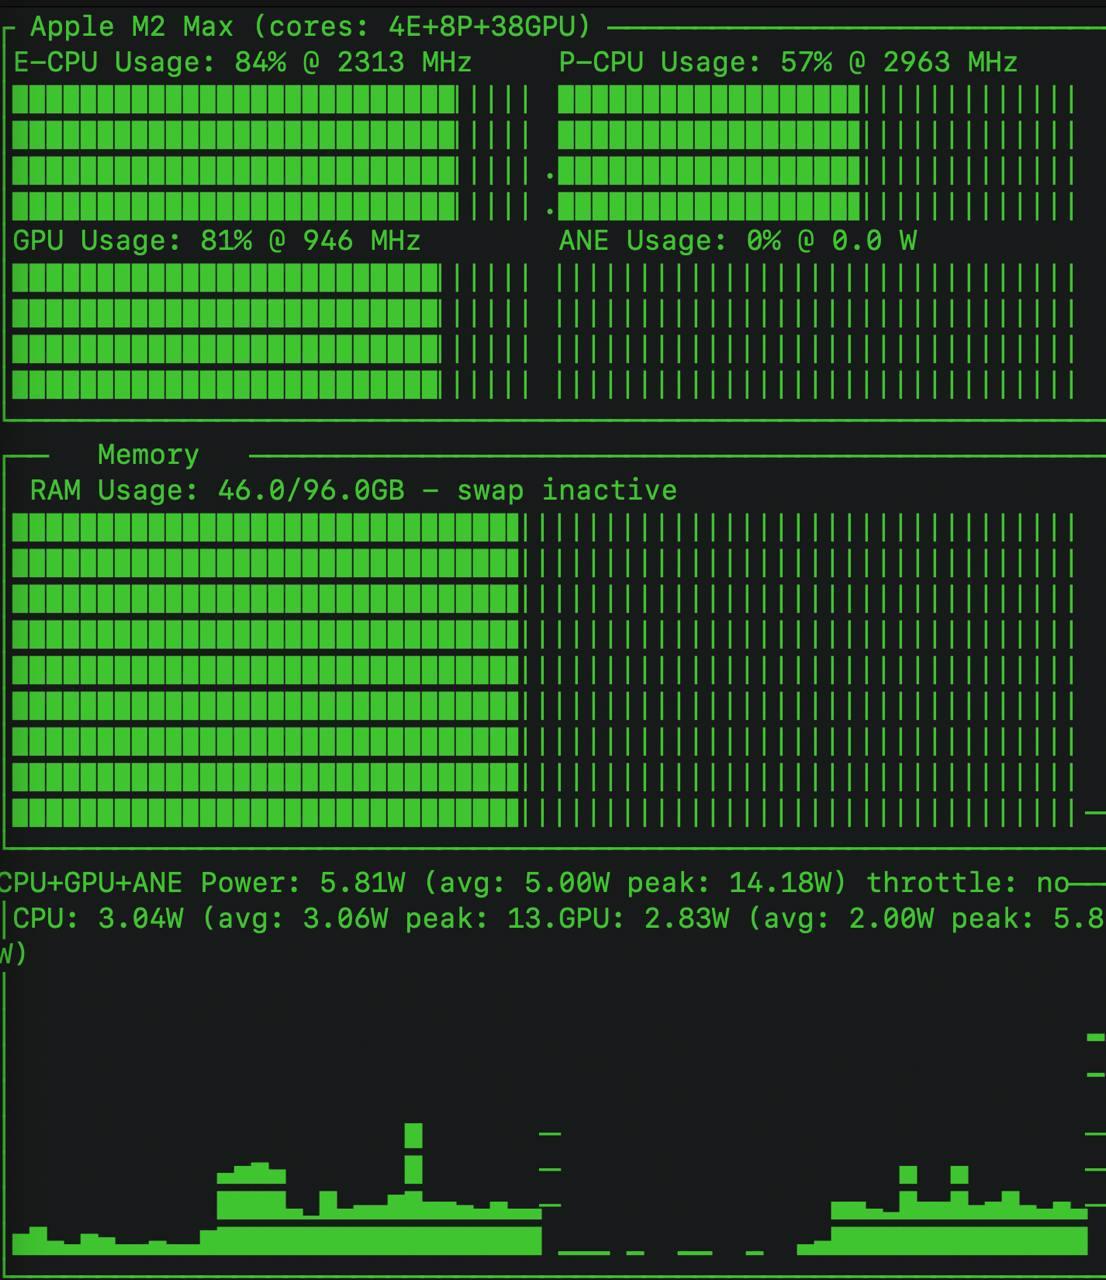This screenshot has width=1106, height=1280.
Task: Select the CPU+GPU+ANE Power 5.81W reading
Action: pos(200,882)
